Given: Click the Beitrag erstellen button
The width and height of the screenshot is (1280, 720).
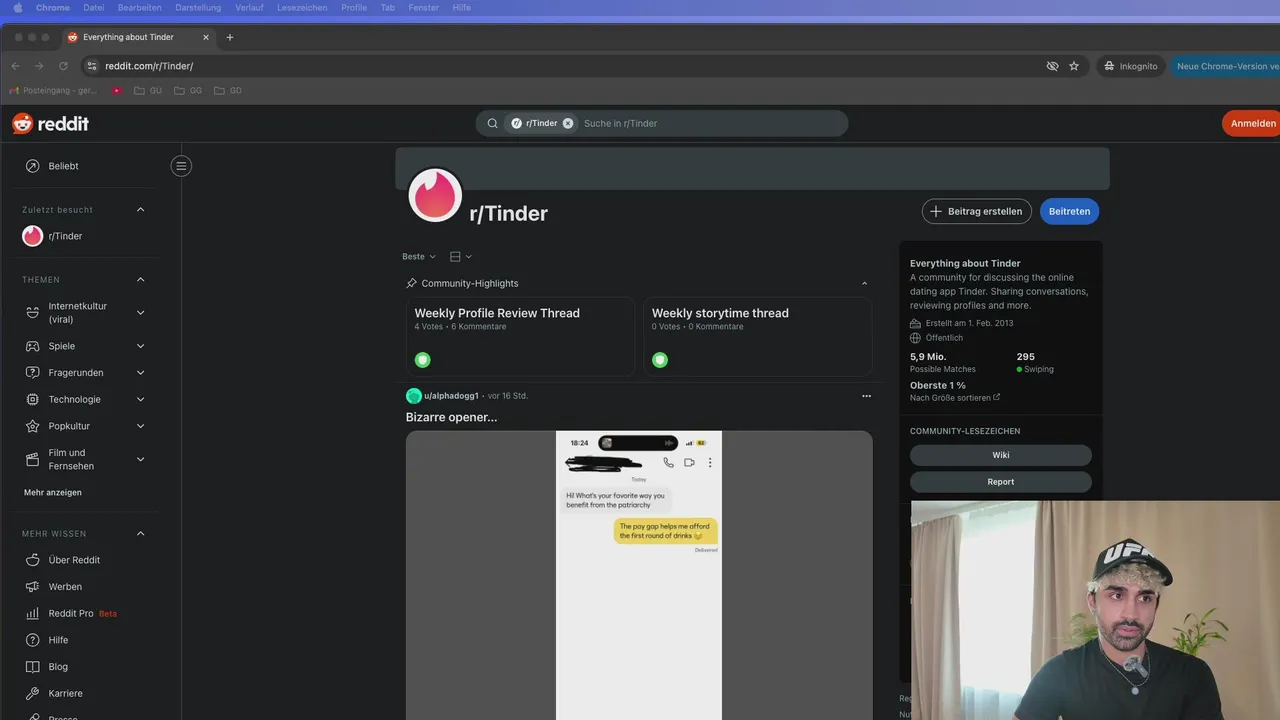Looking at the screenshot, I should pyautogui.click(x=976, y=211).
